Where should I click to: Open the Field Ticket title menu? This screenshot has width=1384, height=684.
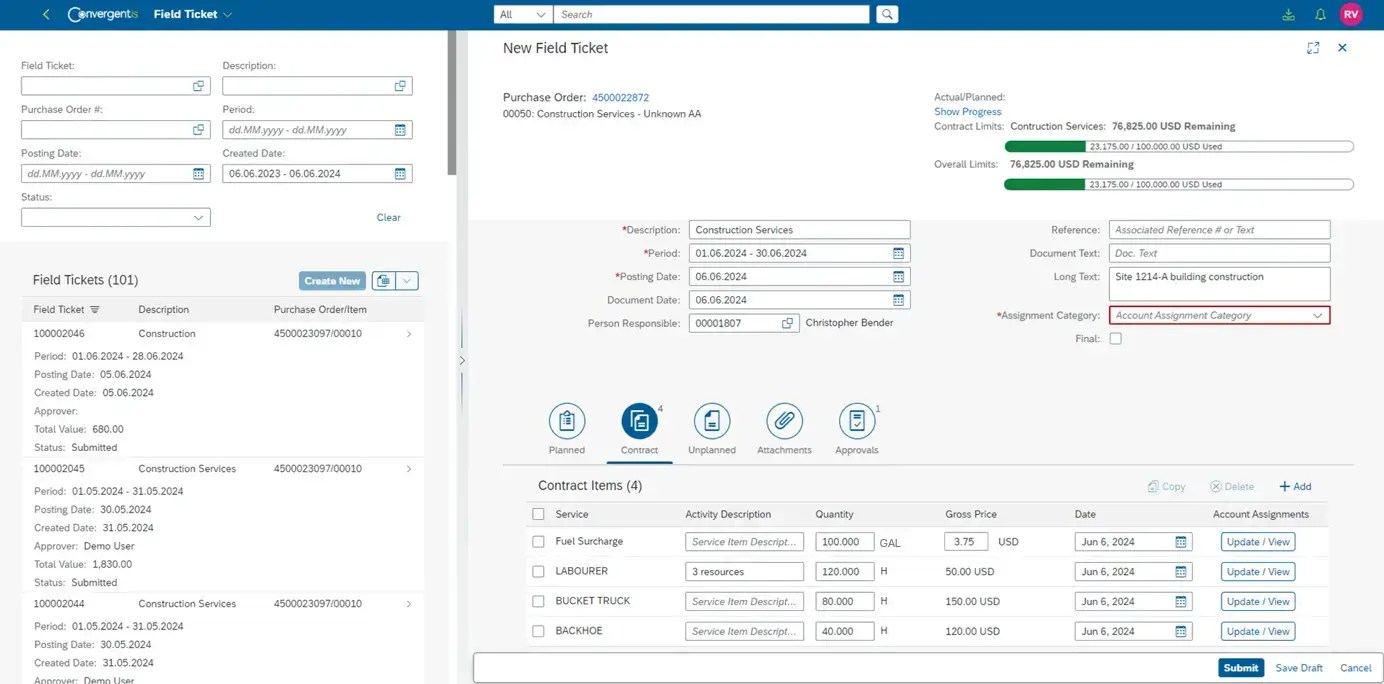pos(193,14)
